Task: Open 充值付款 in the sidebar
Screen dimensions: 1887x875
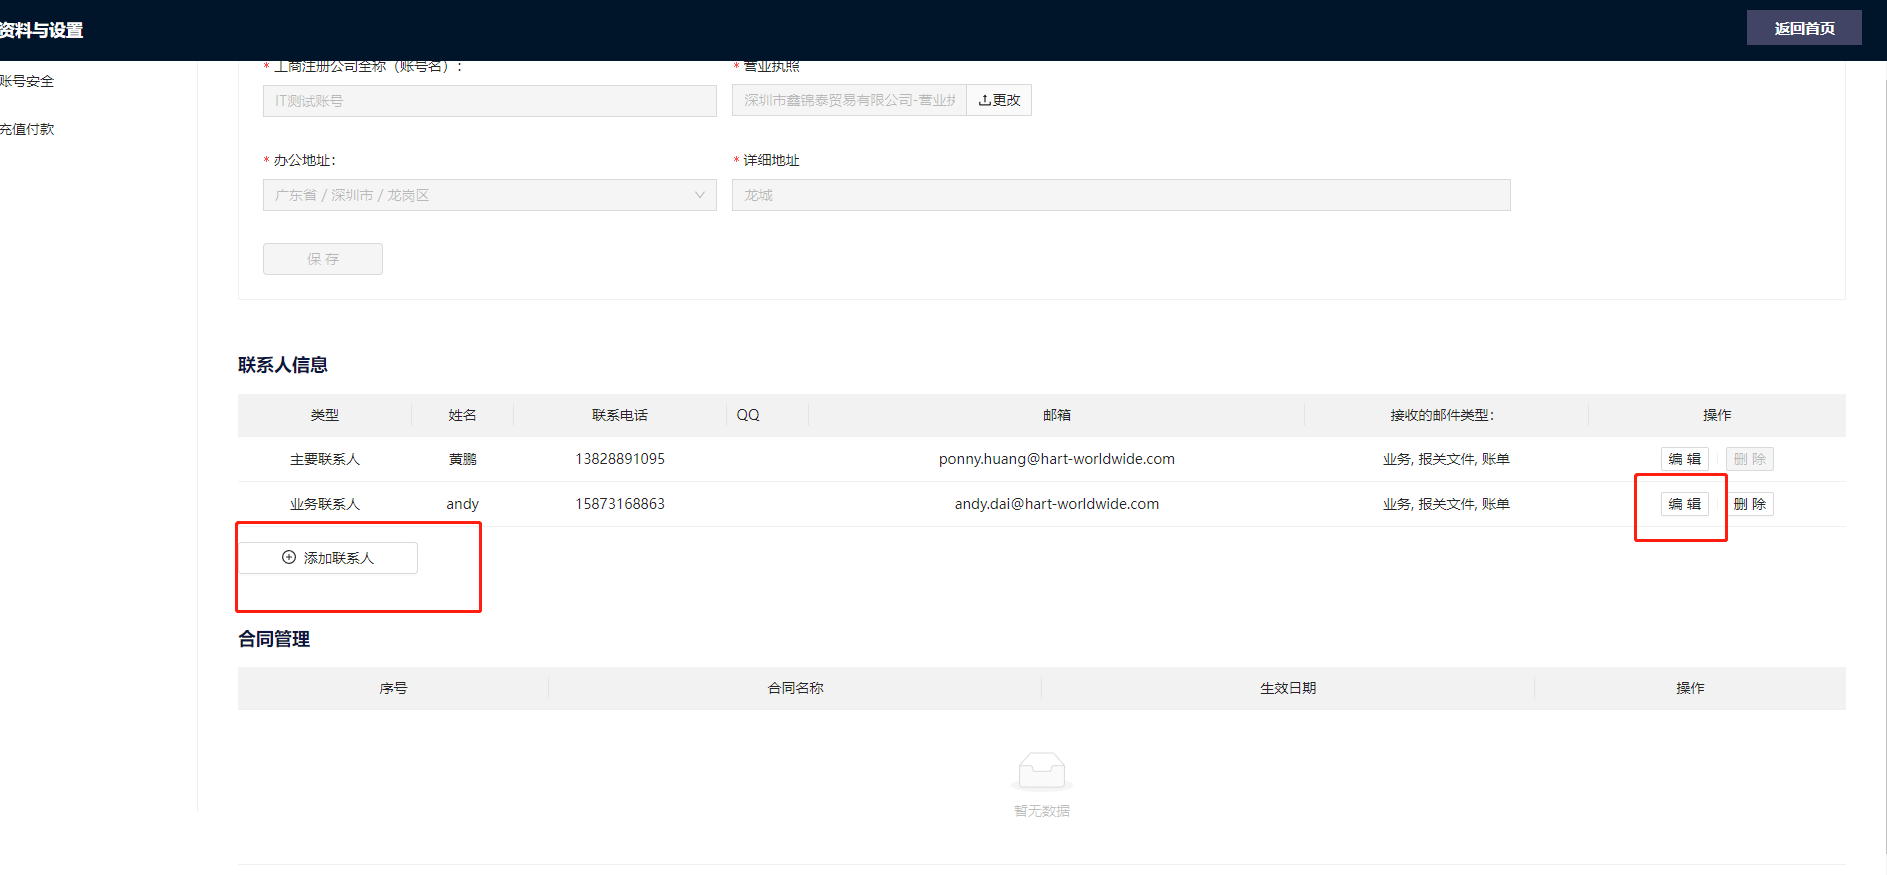Action: pyautogui.click(x=28, y=130)
